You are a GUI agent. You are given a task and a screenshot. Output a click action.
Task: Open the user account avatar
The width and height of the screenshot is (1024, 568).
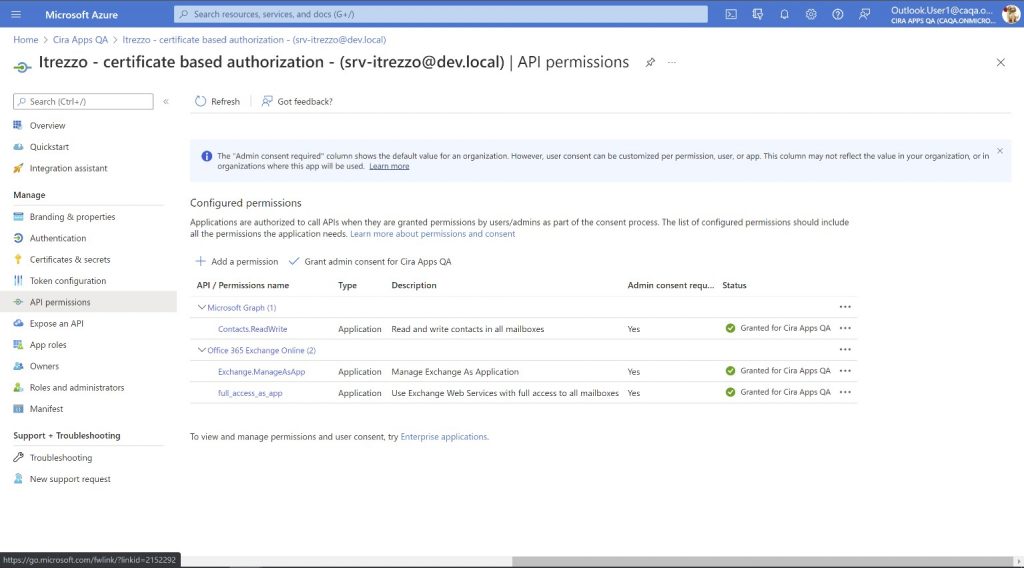click(1011, 14)
